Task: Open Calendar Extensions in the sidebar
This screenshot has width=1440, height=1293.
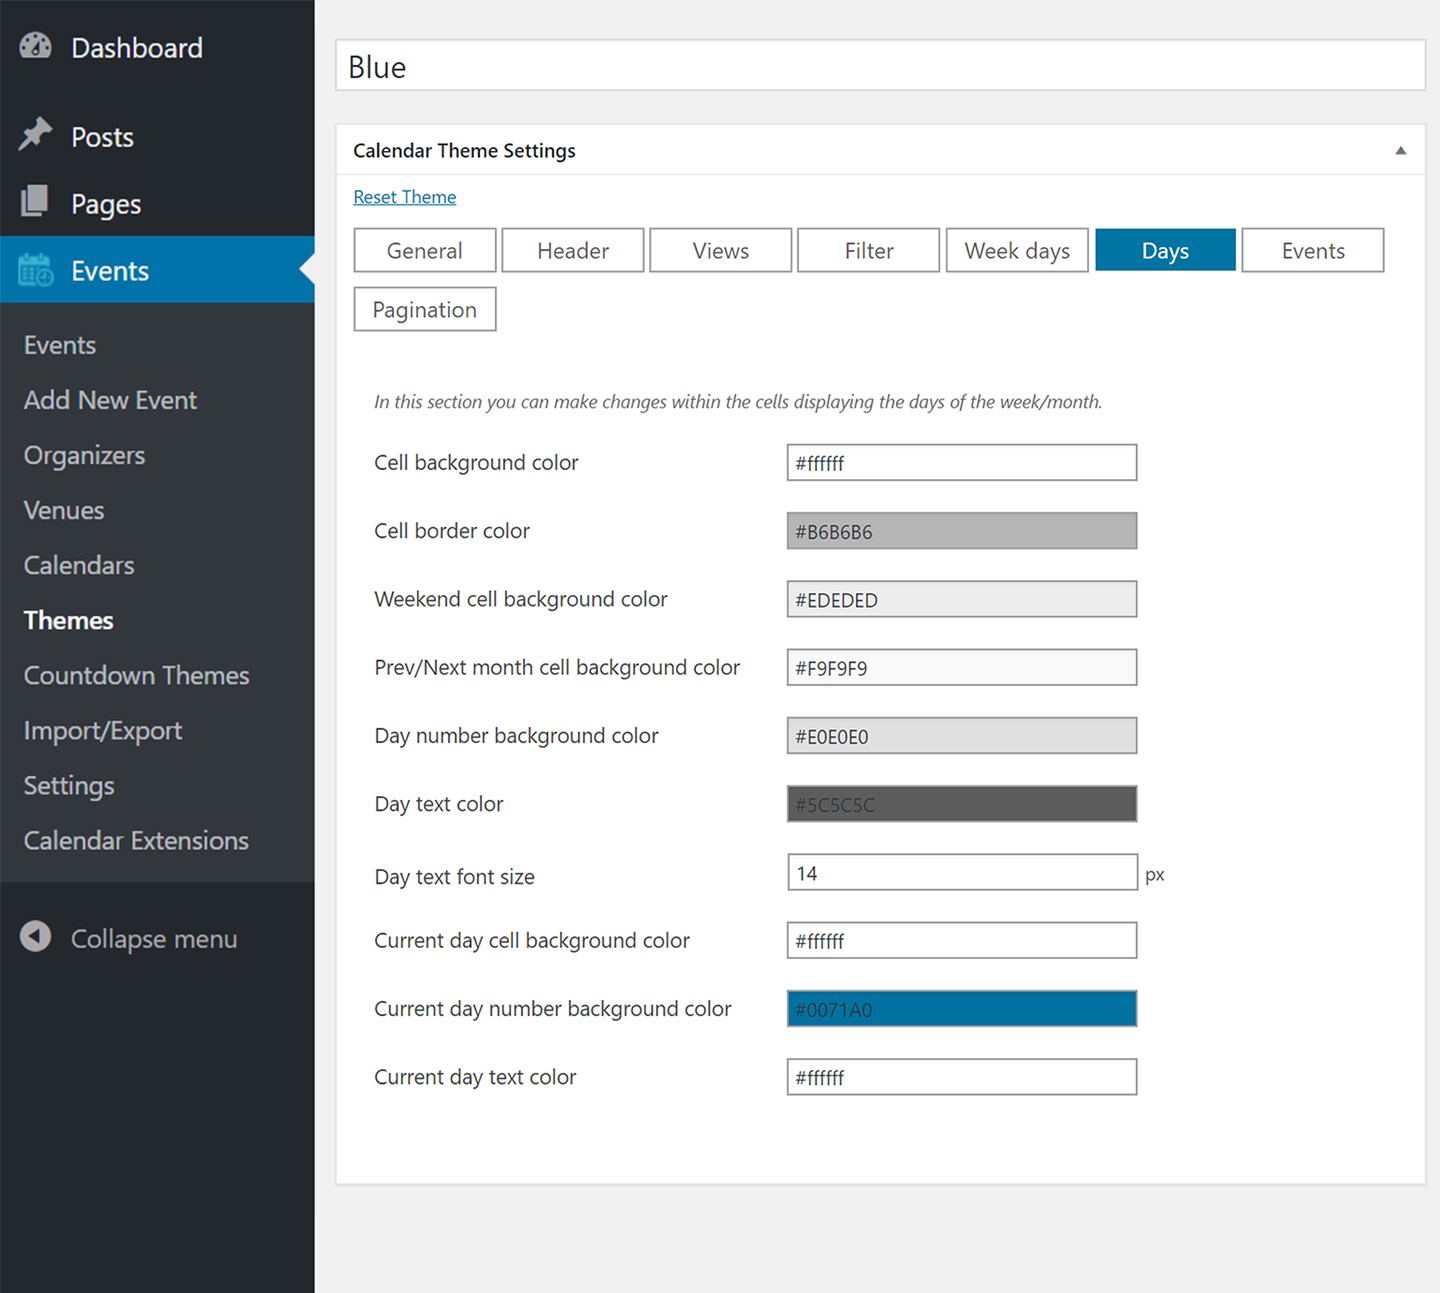Action: [x=136, y=841]
